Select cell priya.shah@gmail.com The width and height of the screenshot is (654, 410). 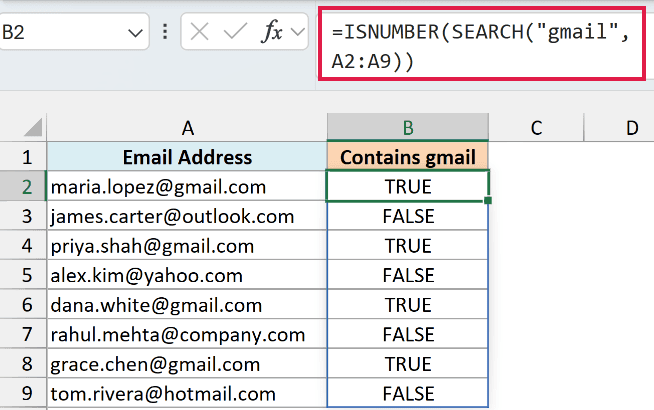tap(187, 246)
